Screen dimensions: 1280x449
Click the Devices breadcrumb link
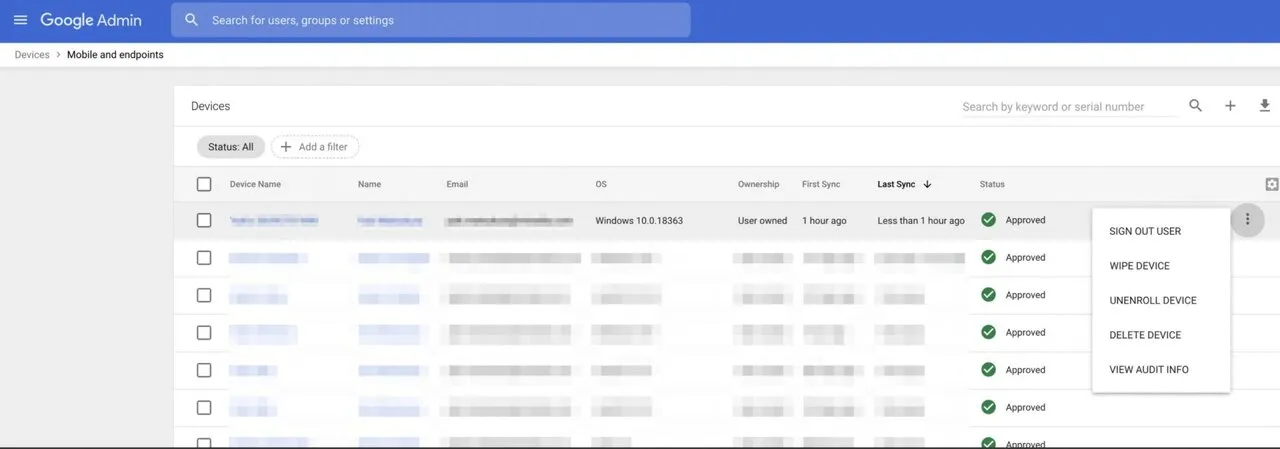(32, 55)
